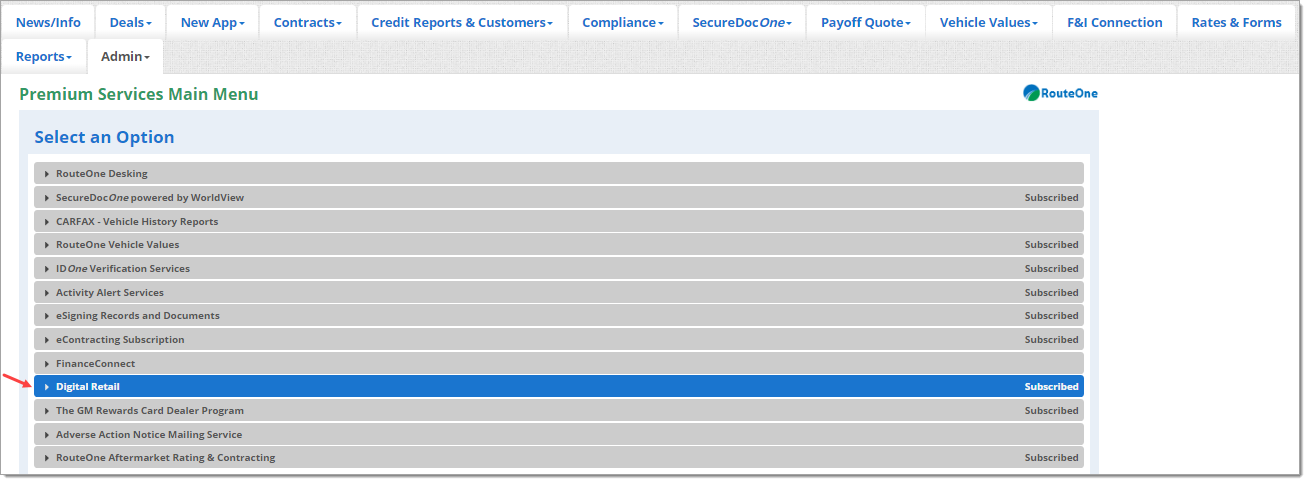Open the Reports dropdown menu
Screen dimensions: 1307x482
[44, 57]
